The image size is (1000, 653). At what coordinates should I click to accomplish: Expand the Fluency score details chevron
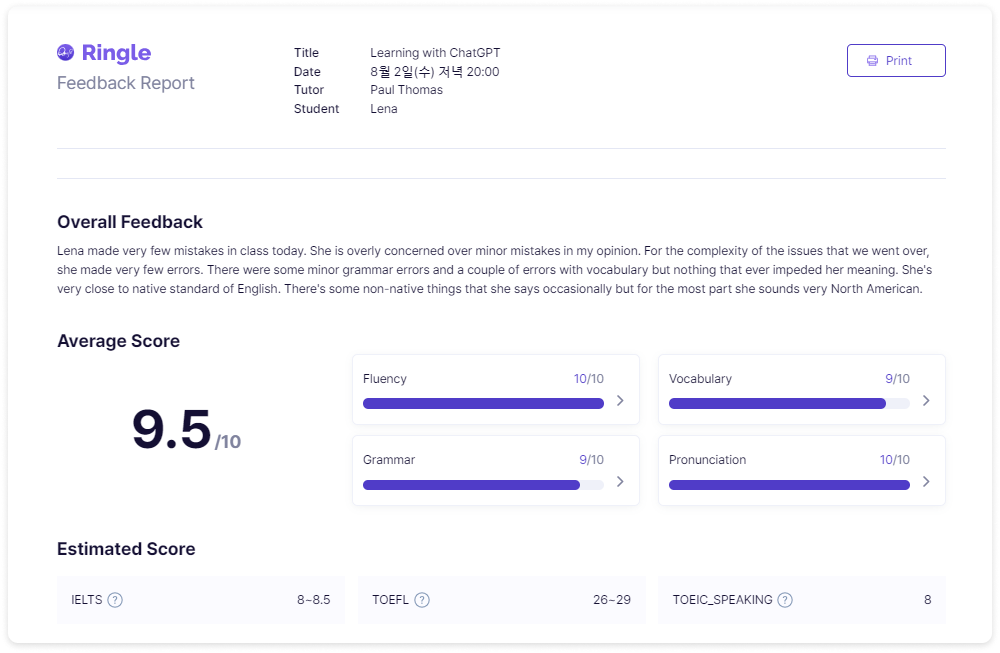pos(620,400)
